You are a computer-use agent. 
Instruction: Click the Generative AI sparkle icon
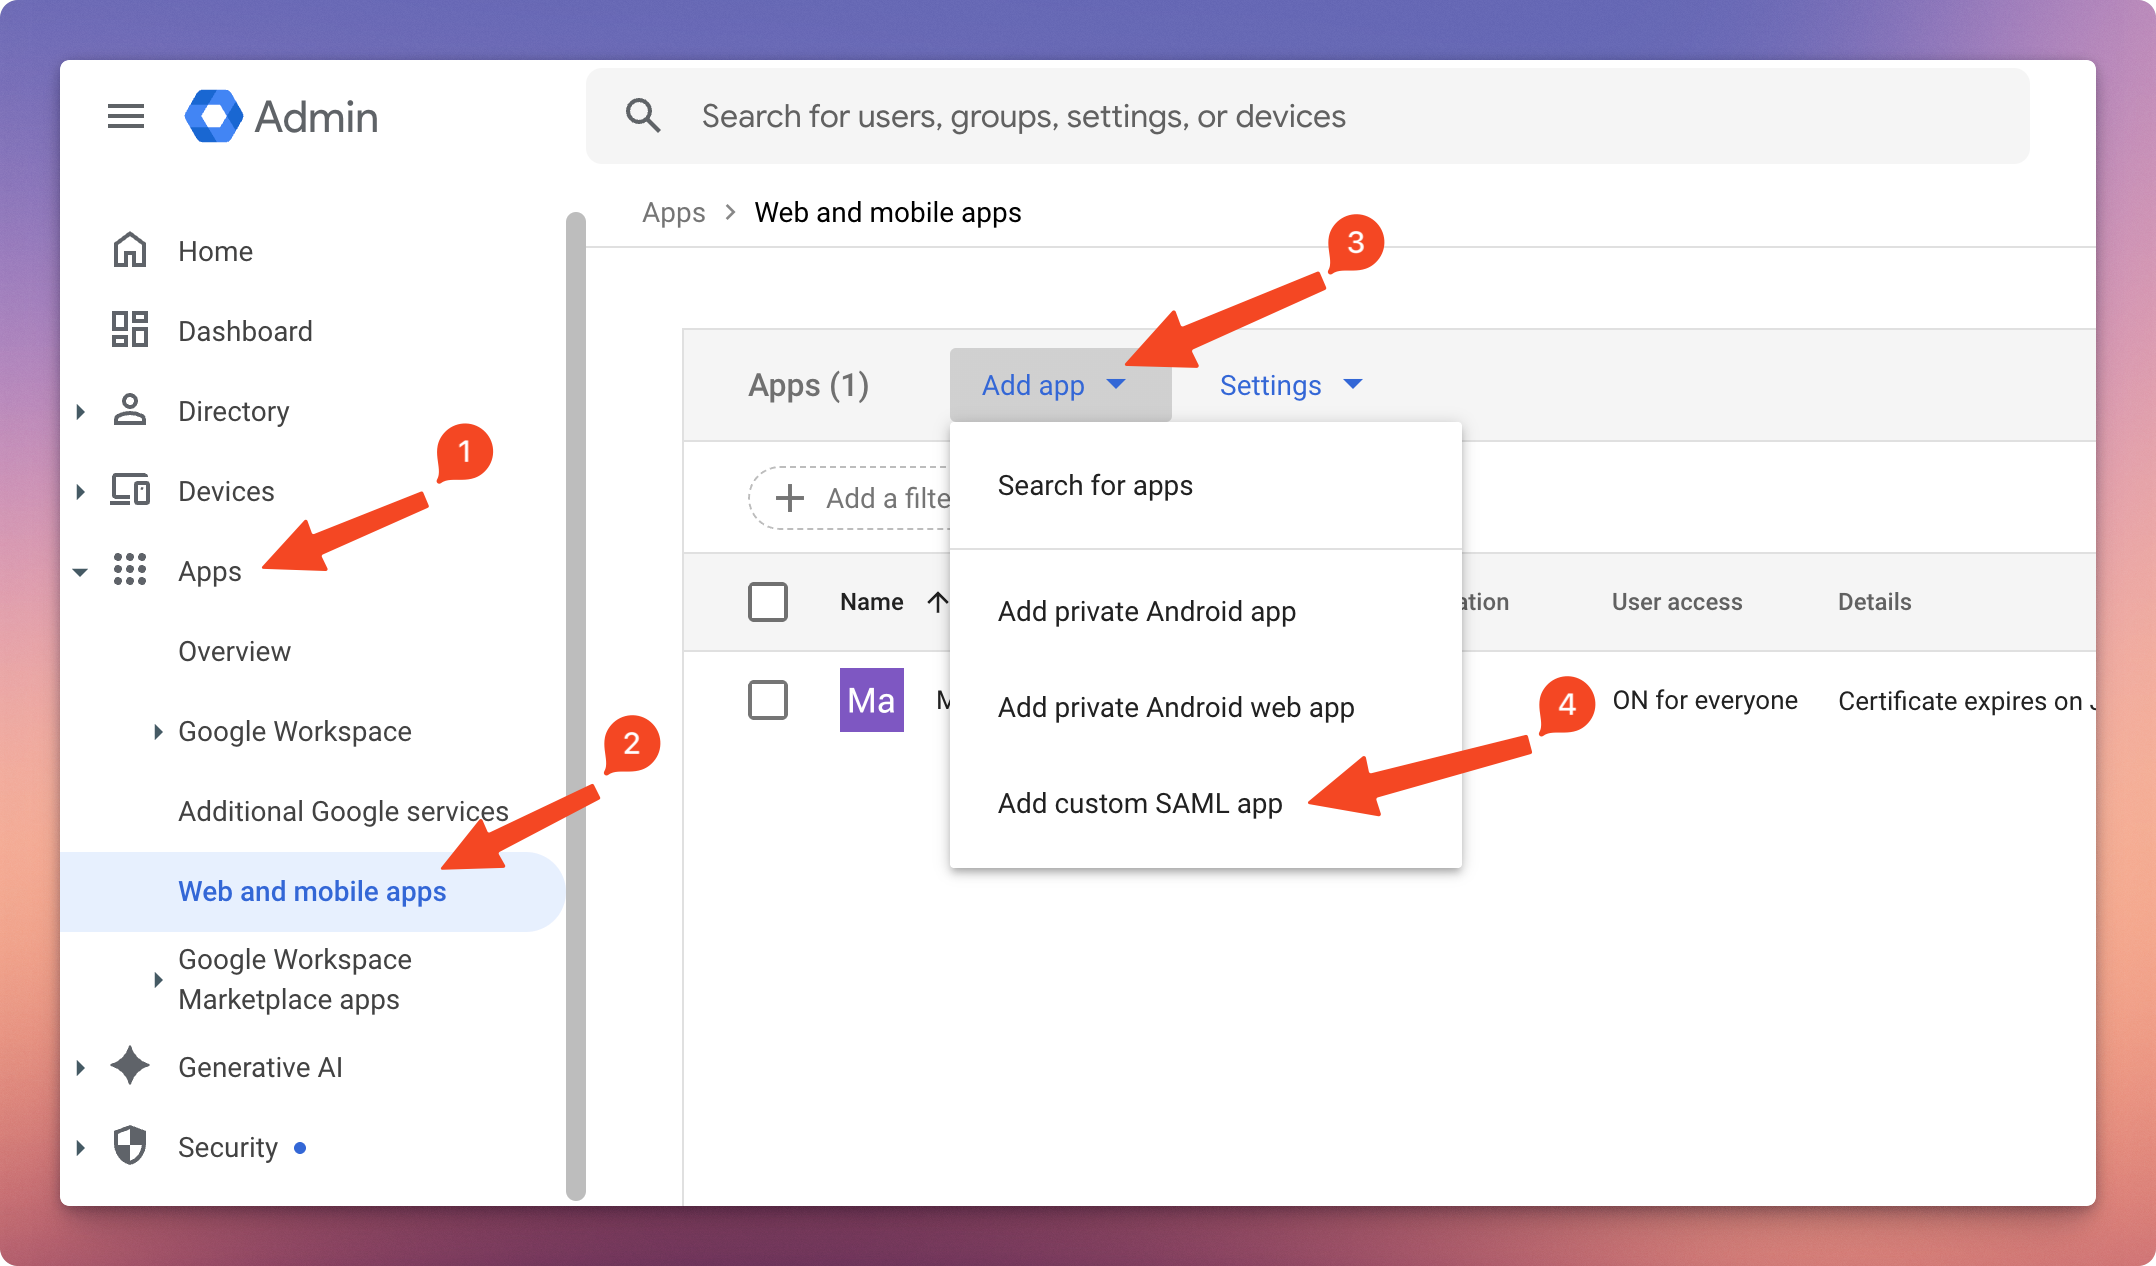(130, 1066)
